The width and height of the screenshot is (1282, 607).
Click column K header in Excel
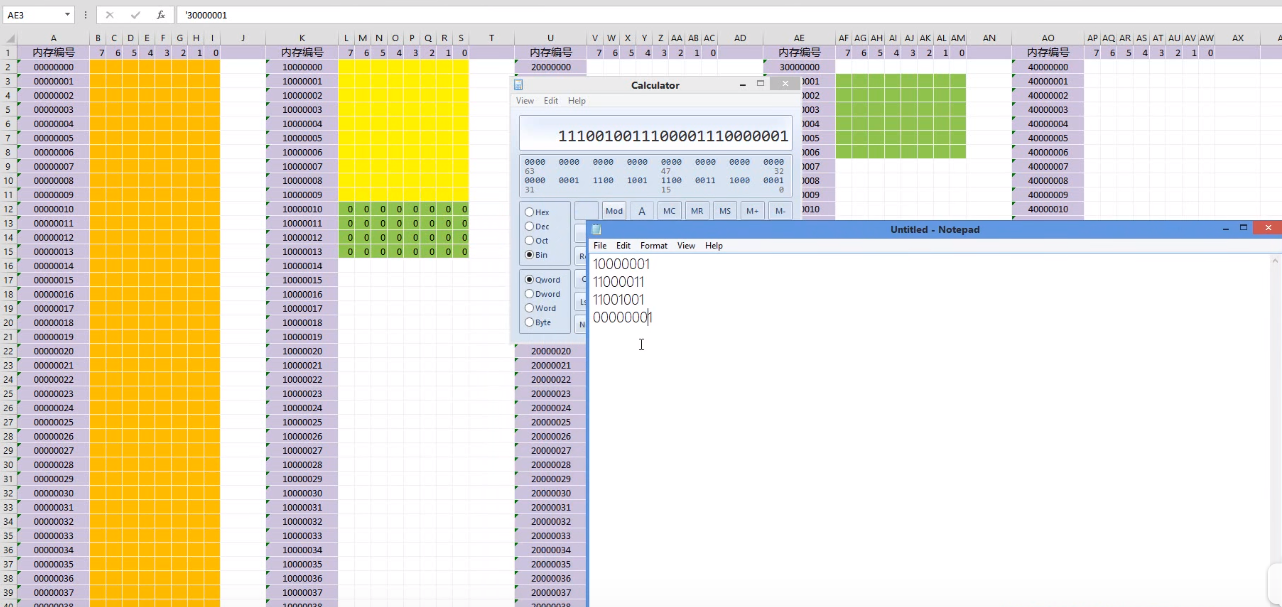tap(302, 38)
